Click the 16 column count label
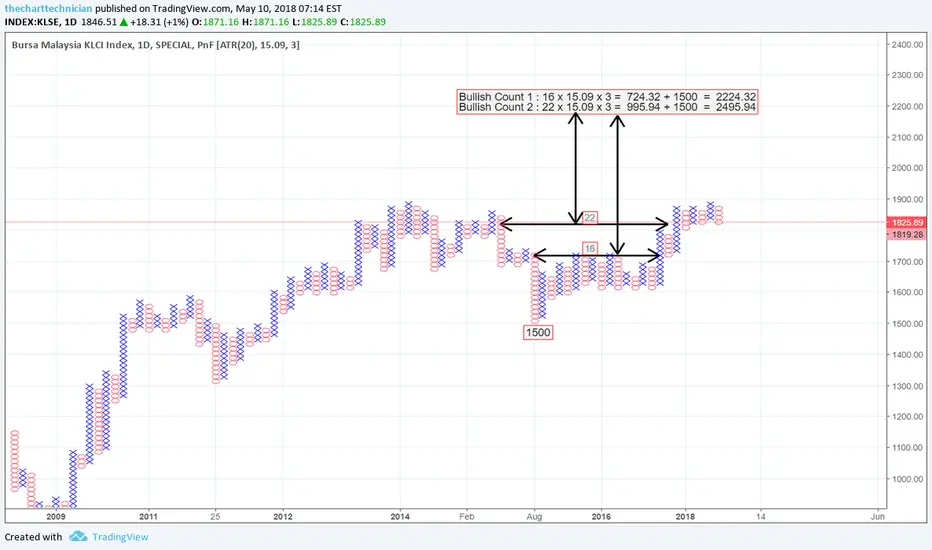 (590, 249)
